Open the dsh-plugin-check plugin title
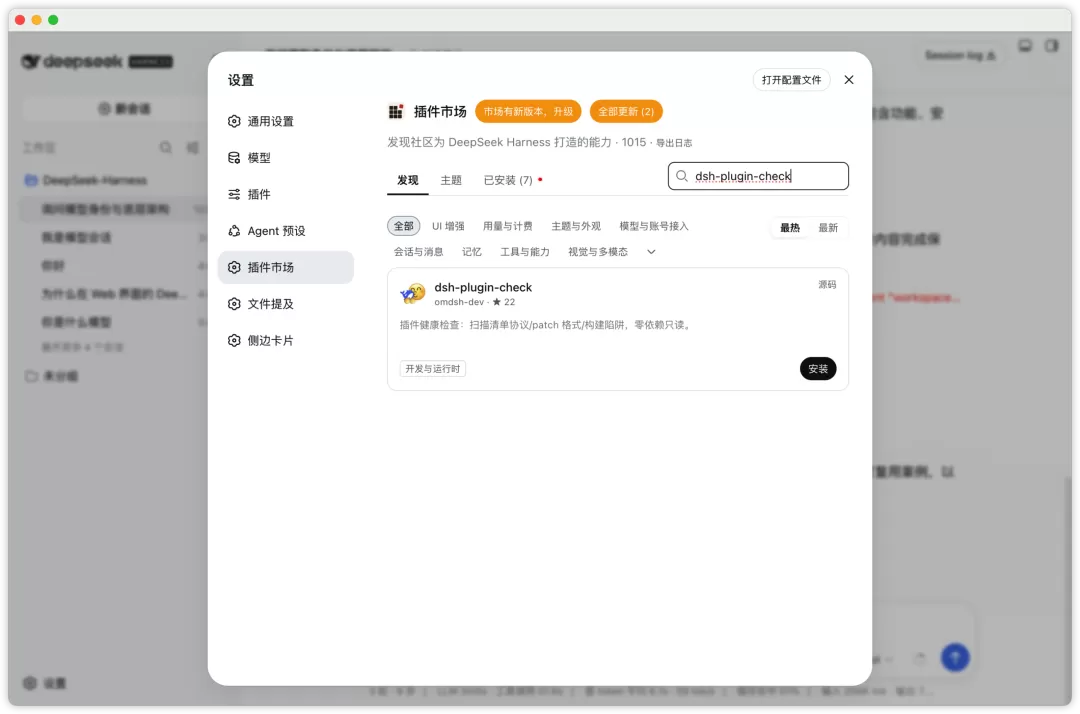Viewport: 1080px width, 714px height. pyautogui.click(x=483, y=287)
